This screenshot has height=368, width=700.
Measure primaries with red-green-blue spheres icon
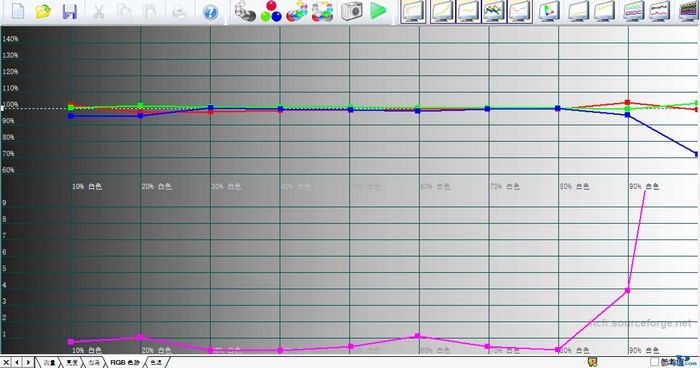click(271, 11)
